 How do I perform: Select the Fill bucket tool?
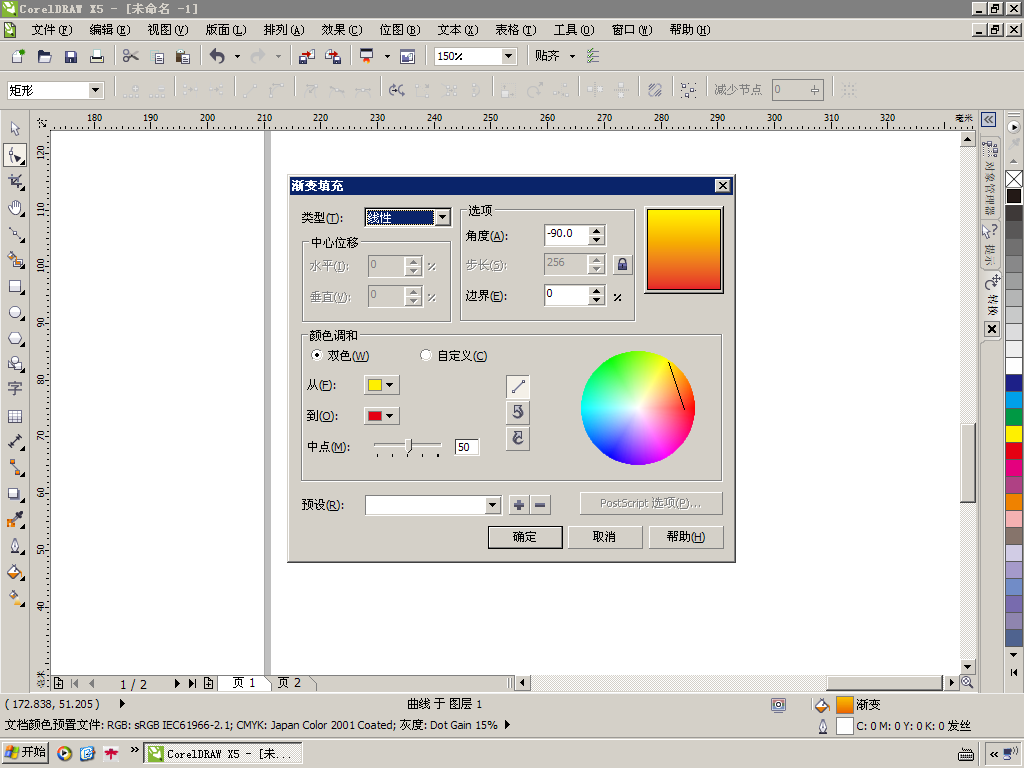click(x=15, y=573)
